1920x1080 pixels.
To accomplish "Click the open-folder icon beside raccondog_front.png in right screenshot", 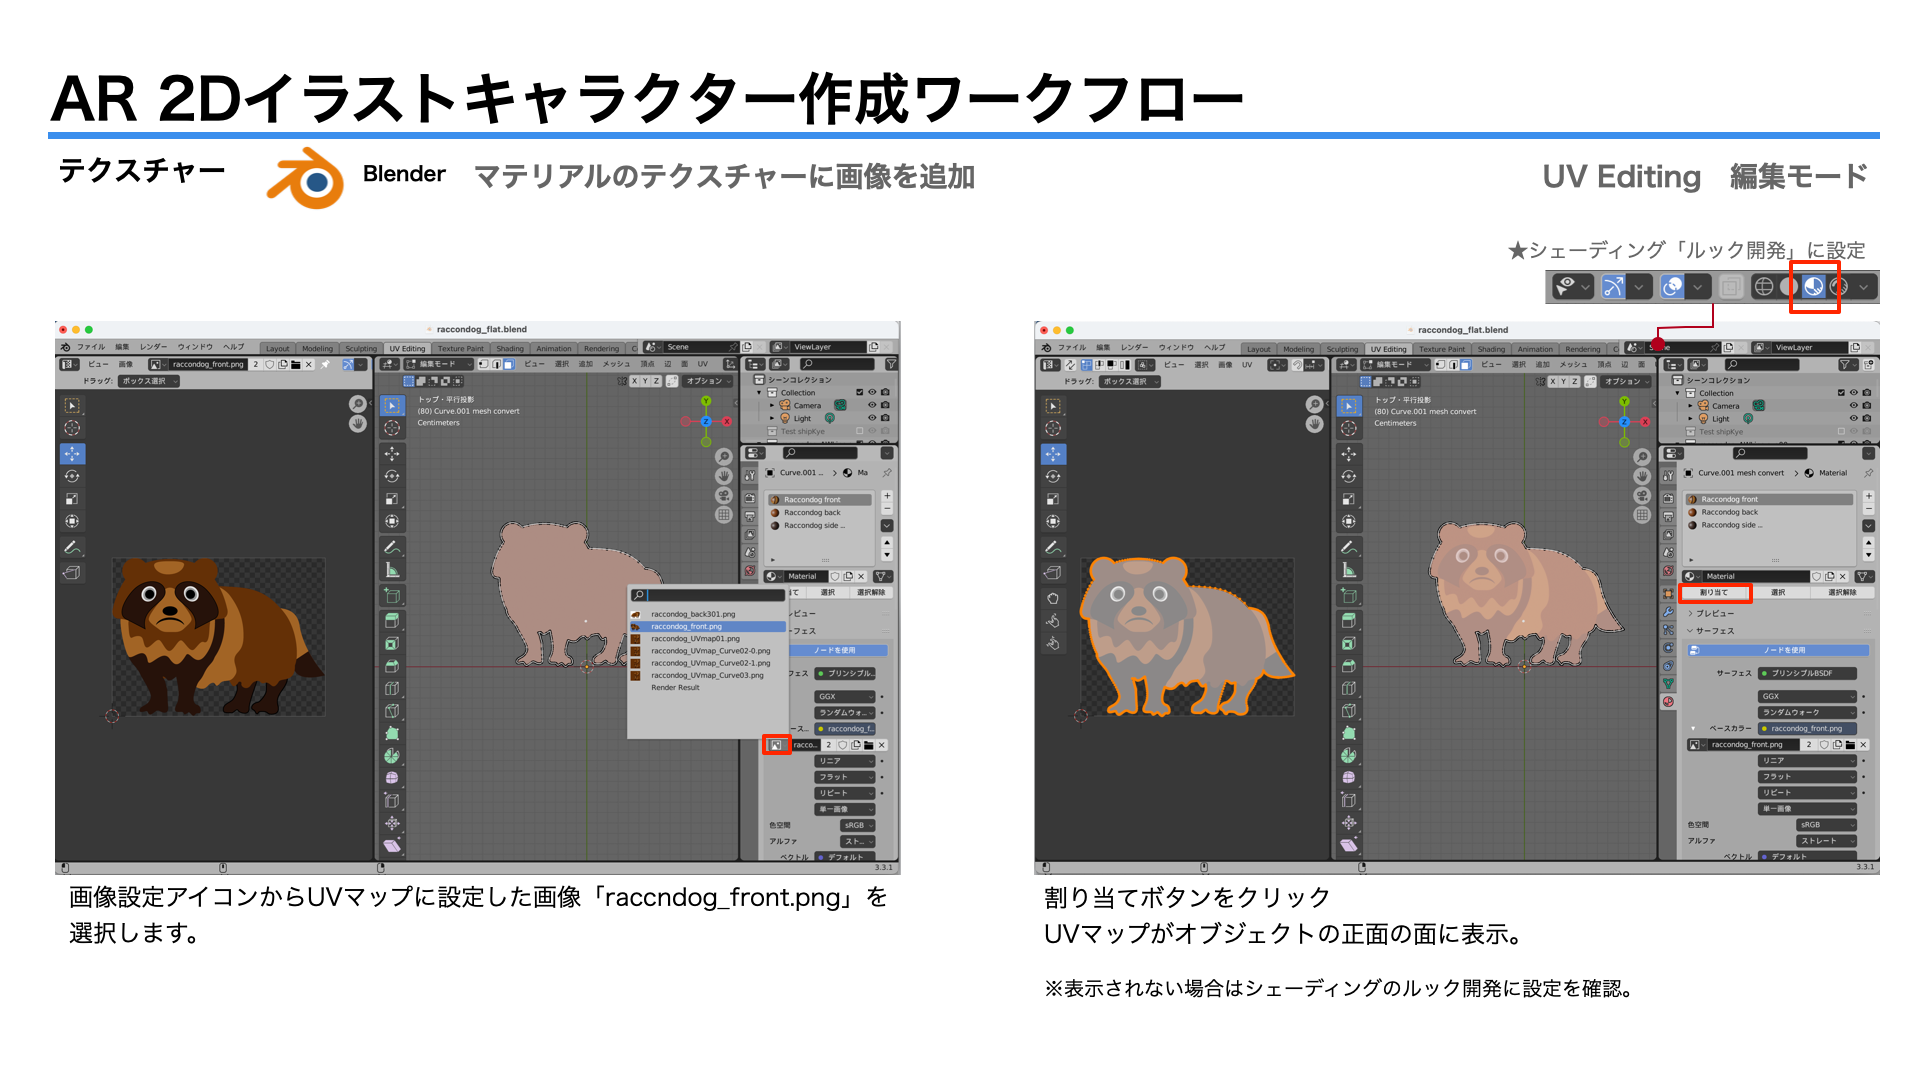I will (x=1850, y=745).
